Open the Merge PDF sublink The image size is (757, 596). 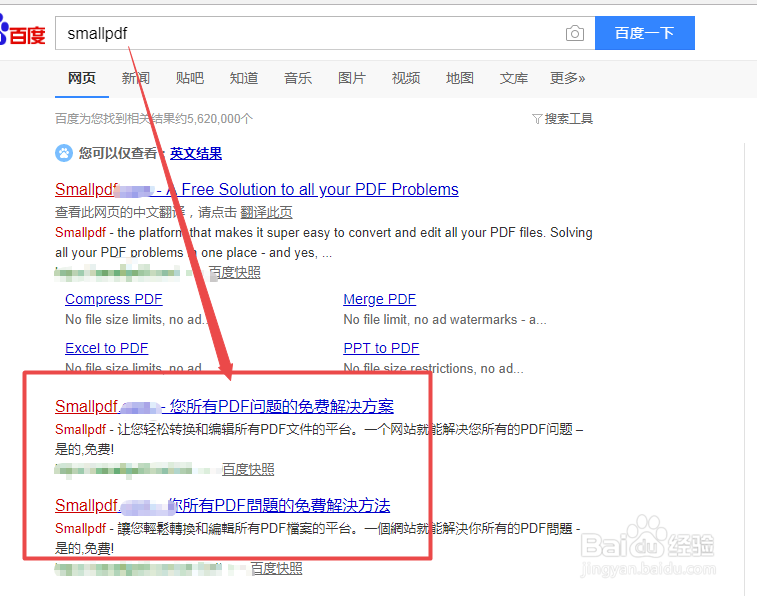(x=379, y=299)
